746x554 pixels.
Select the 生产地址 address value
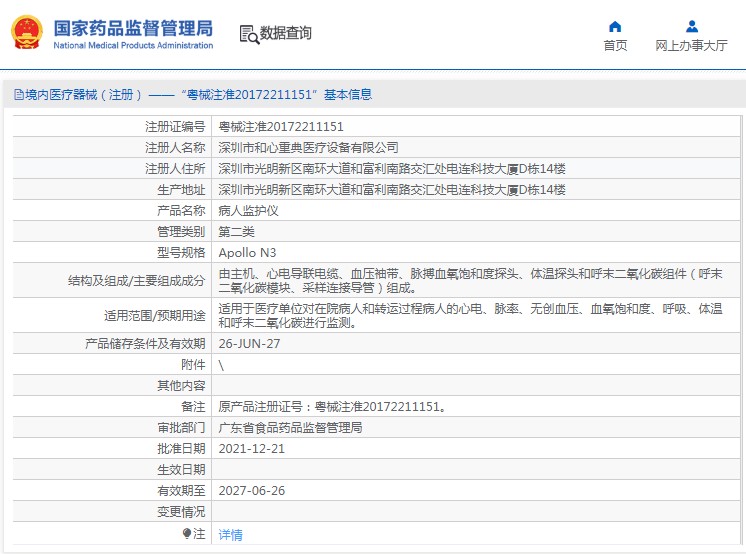[392, 189]
